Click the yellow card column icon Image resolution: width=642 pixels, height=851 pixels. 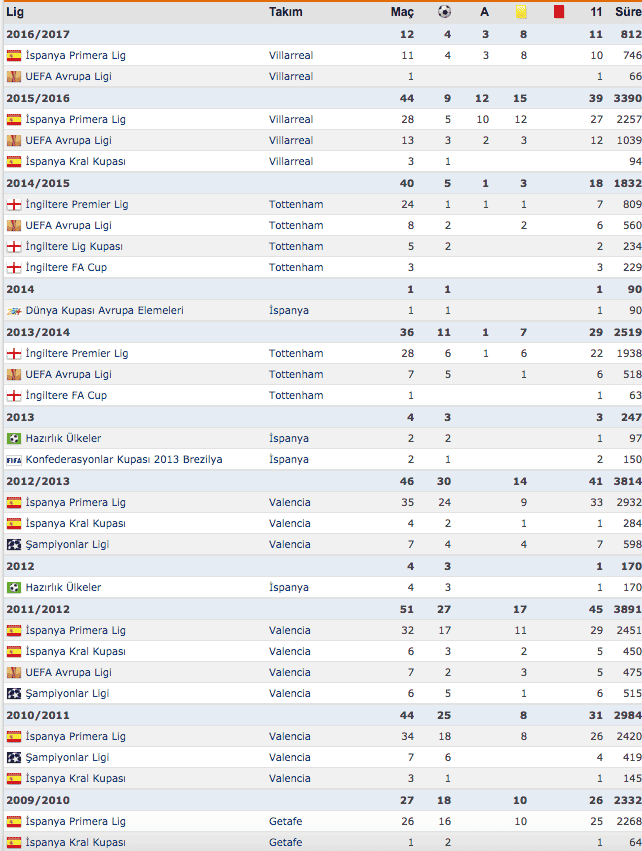tap(521, 11)
